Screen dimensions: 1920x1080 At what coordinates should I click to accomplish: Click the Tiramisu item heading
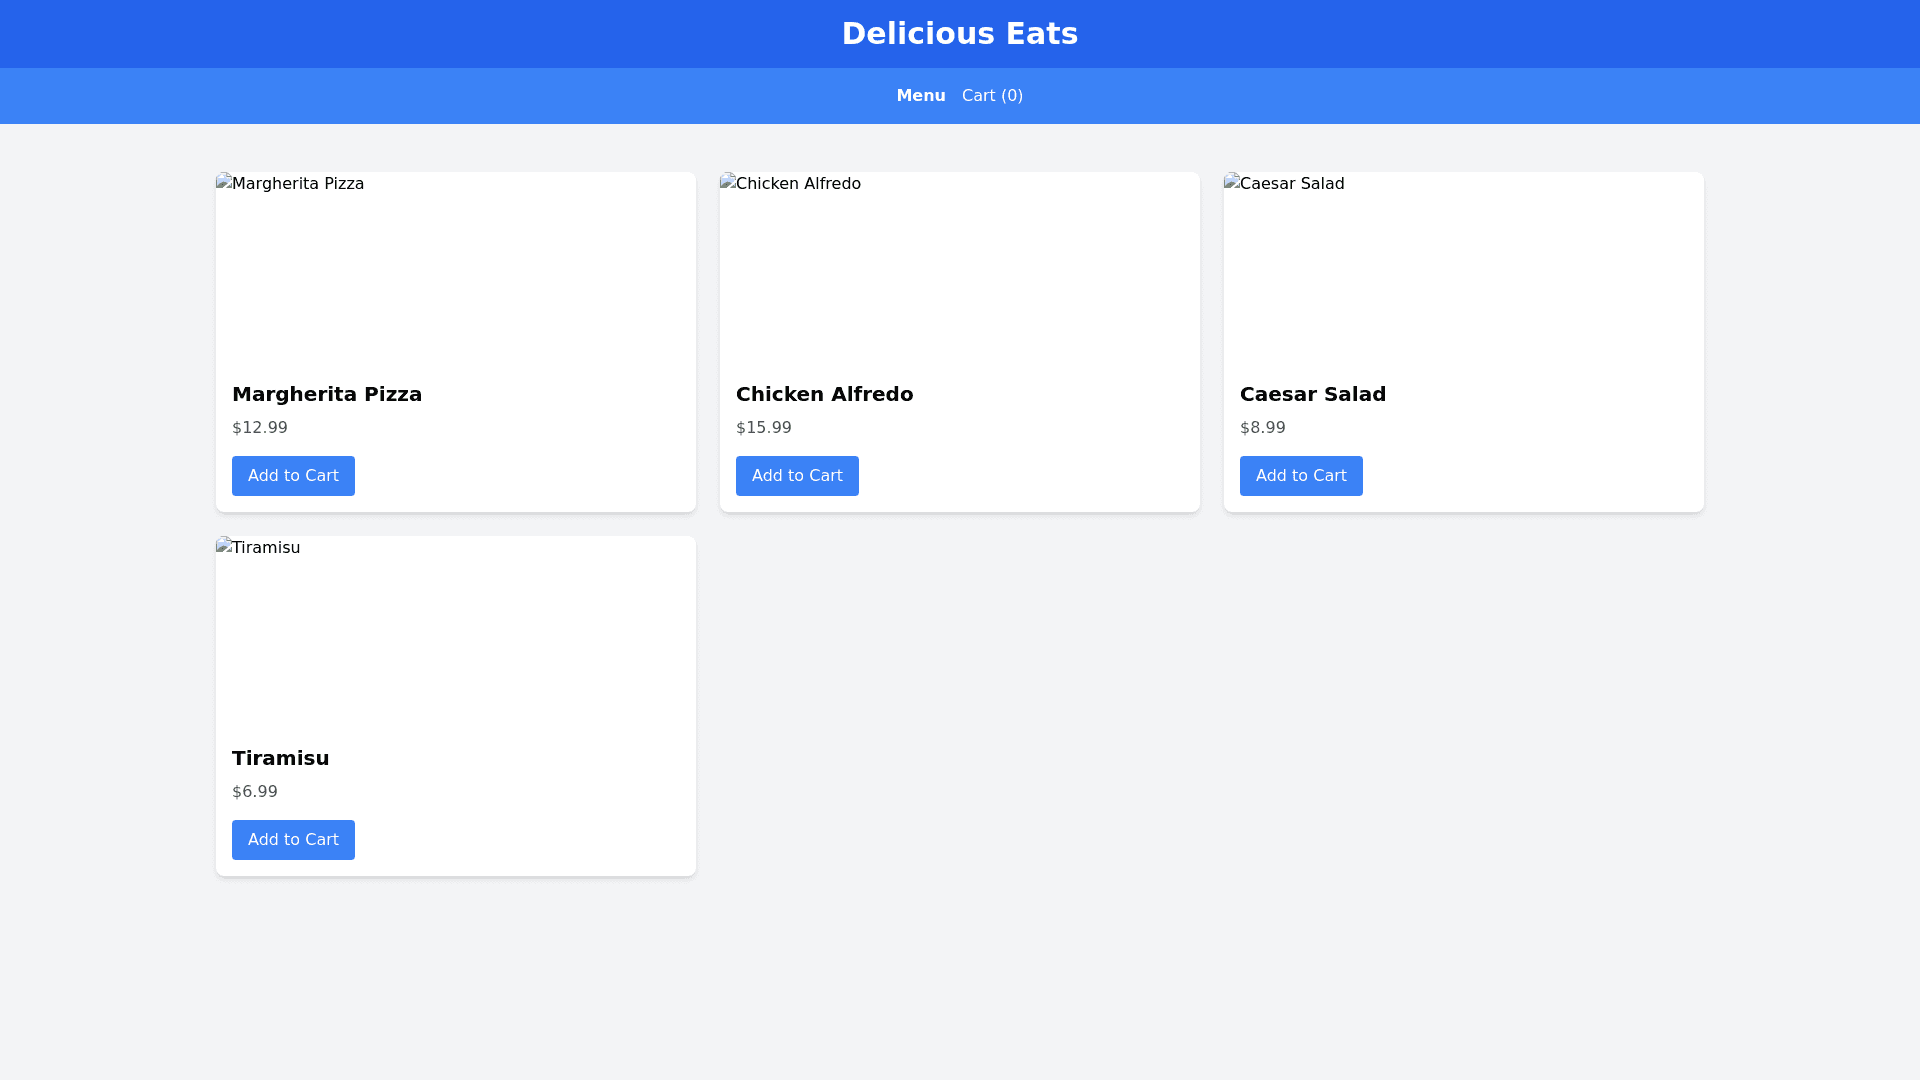pyautogui.click(x=280, y=758)
